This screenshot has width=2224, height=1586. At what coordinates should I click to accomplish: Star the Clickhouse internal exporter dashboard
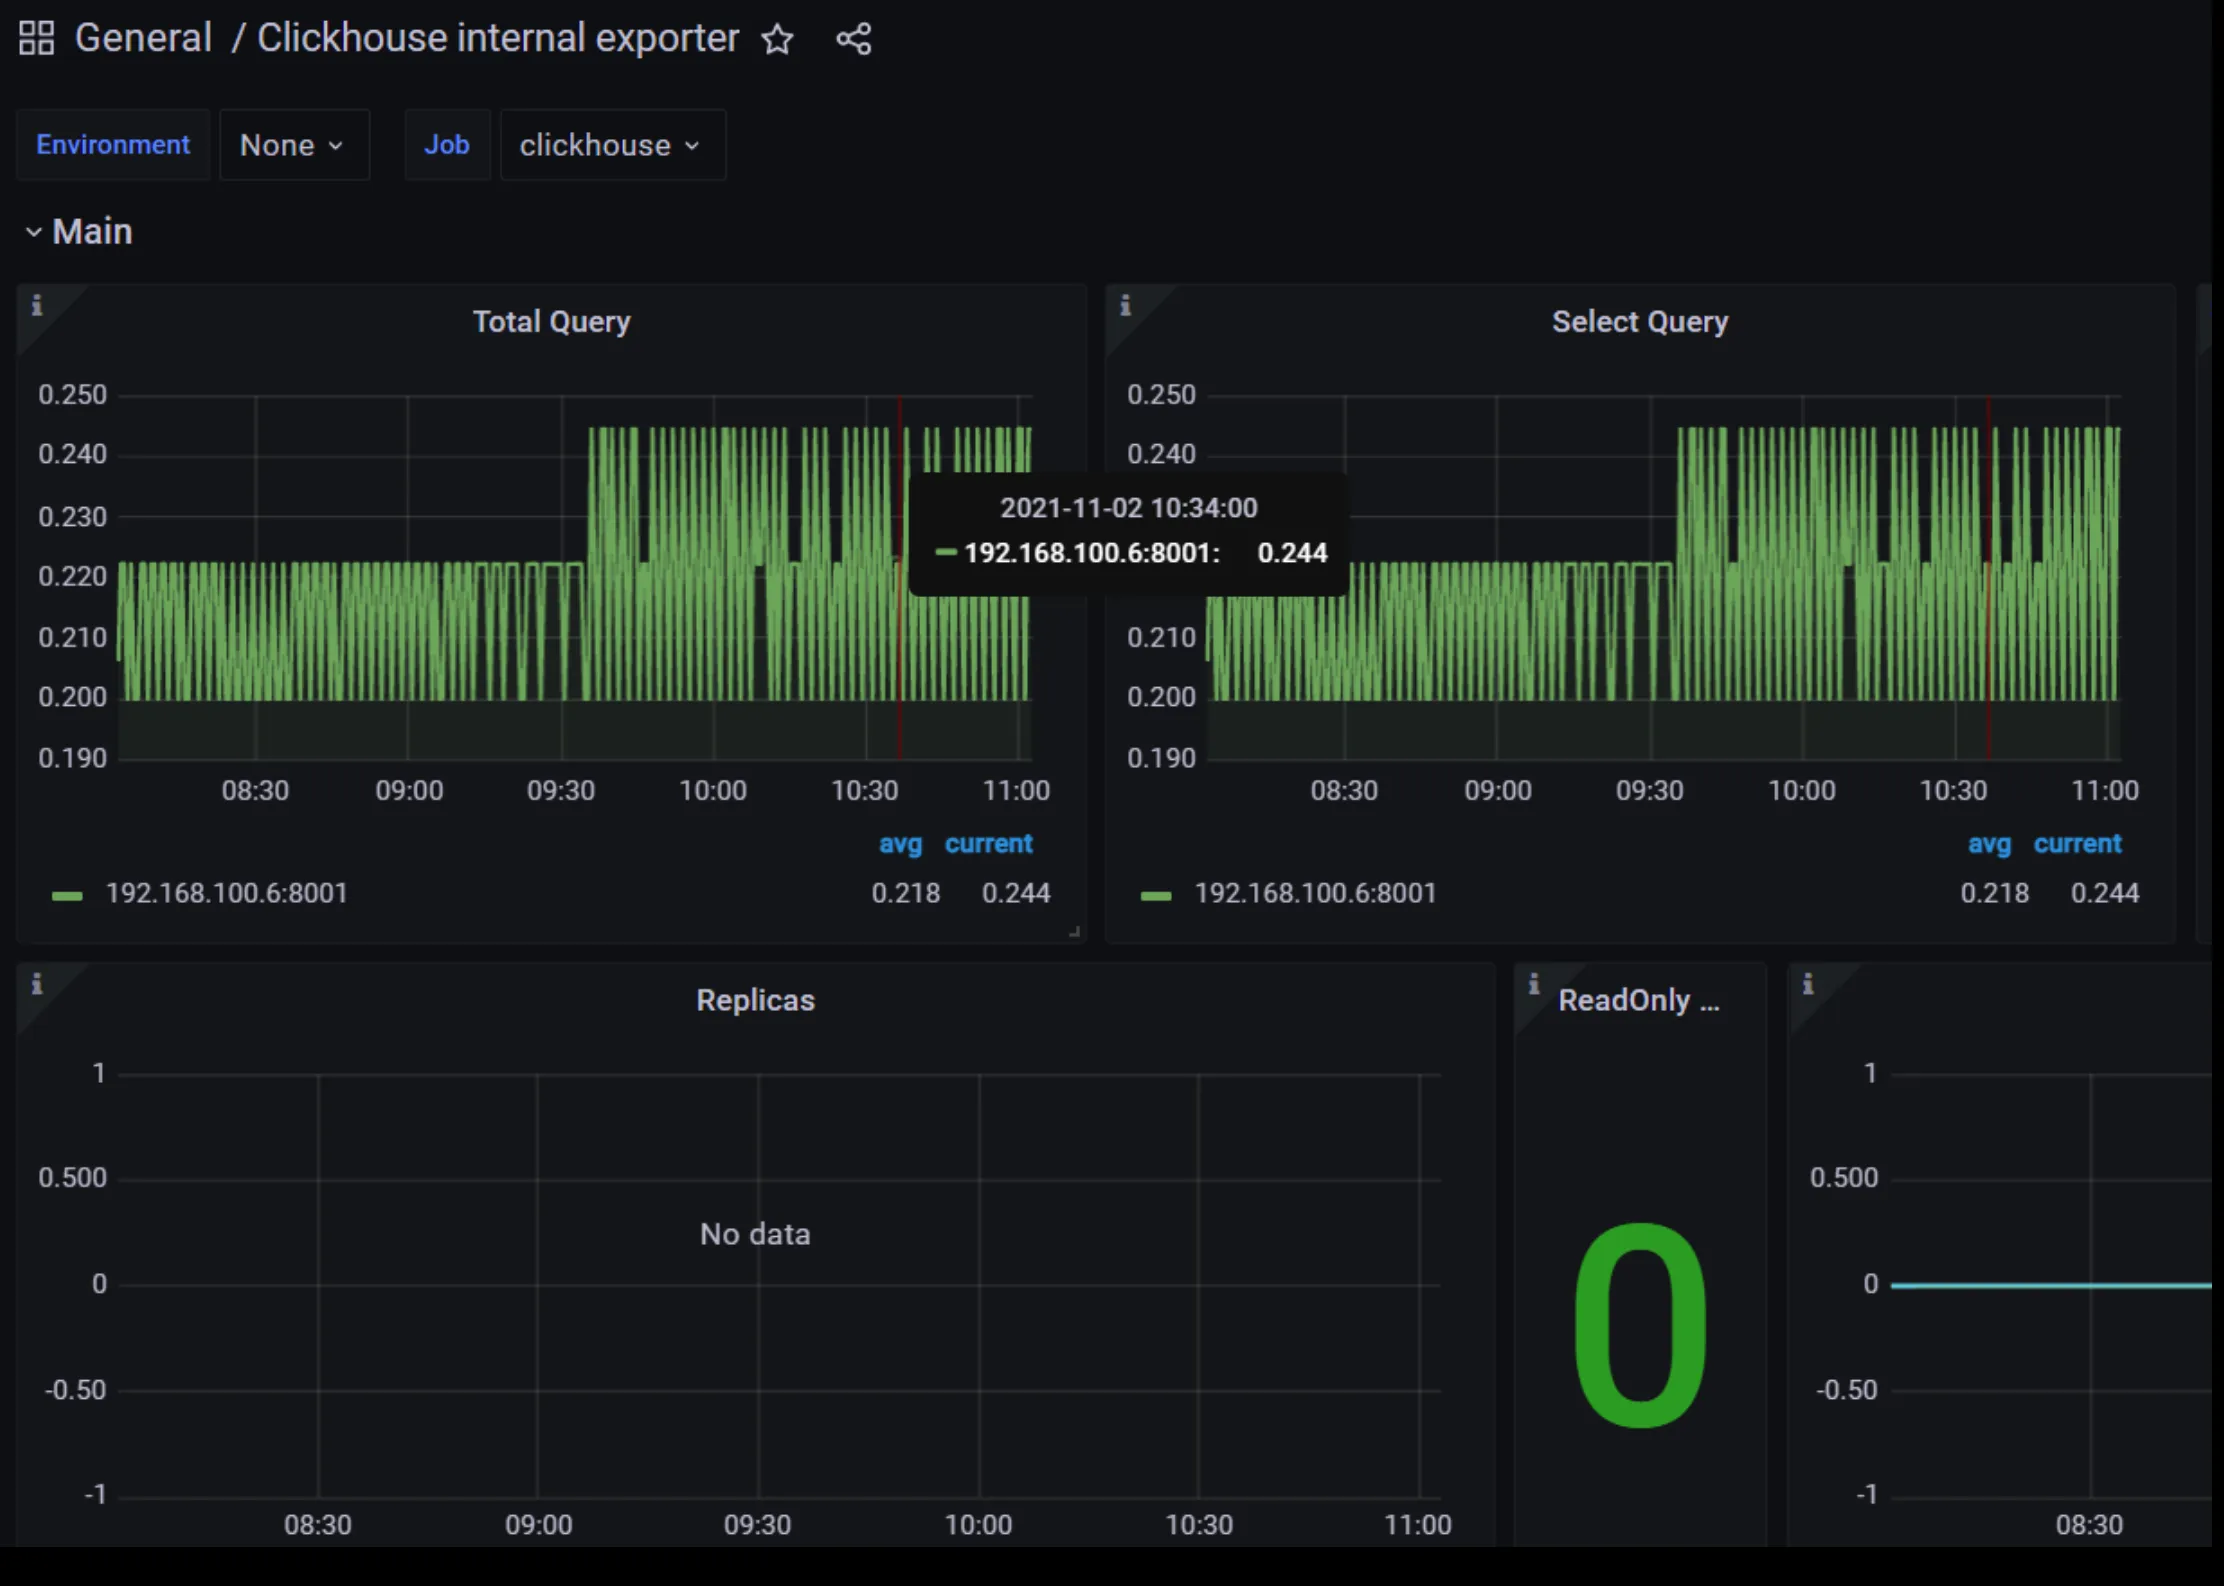tap(777, 40)
